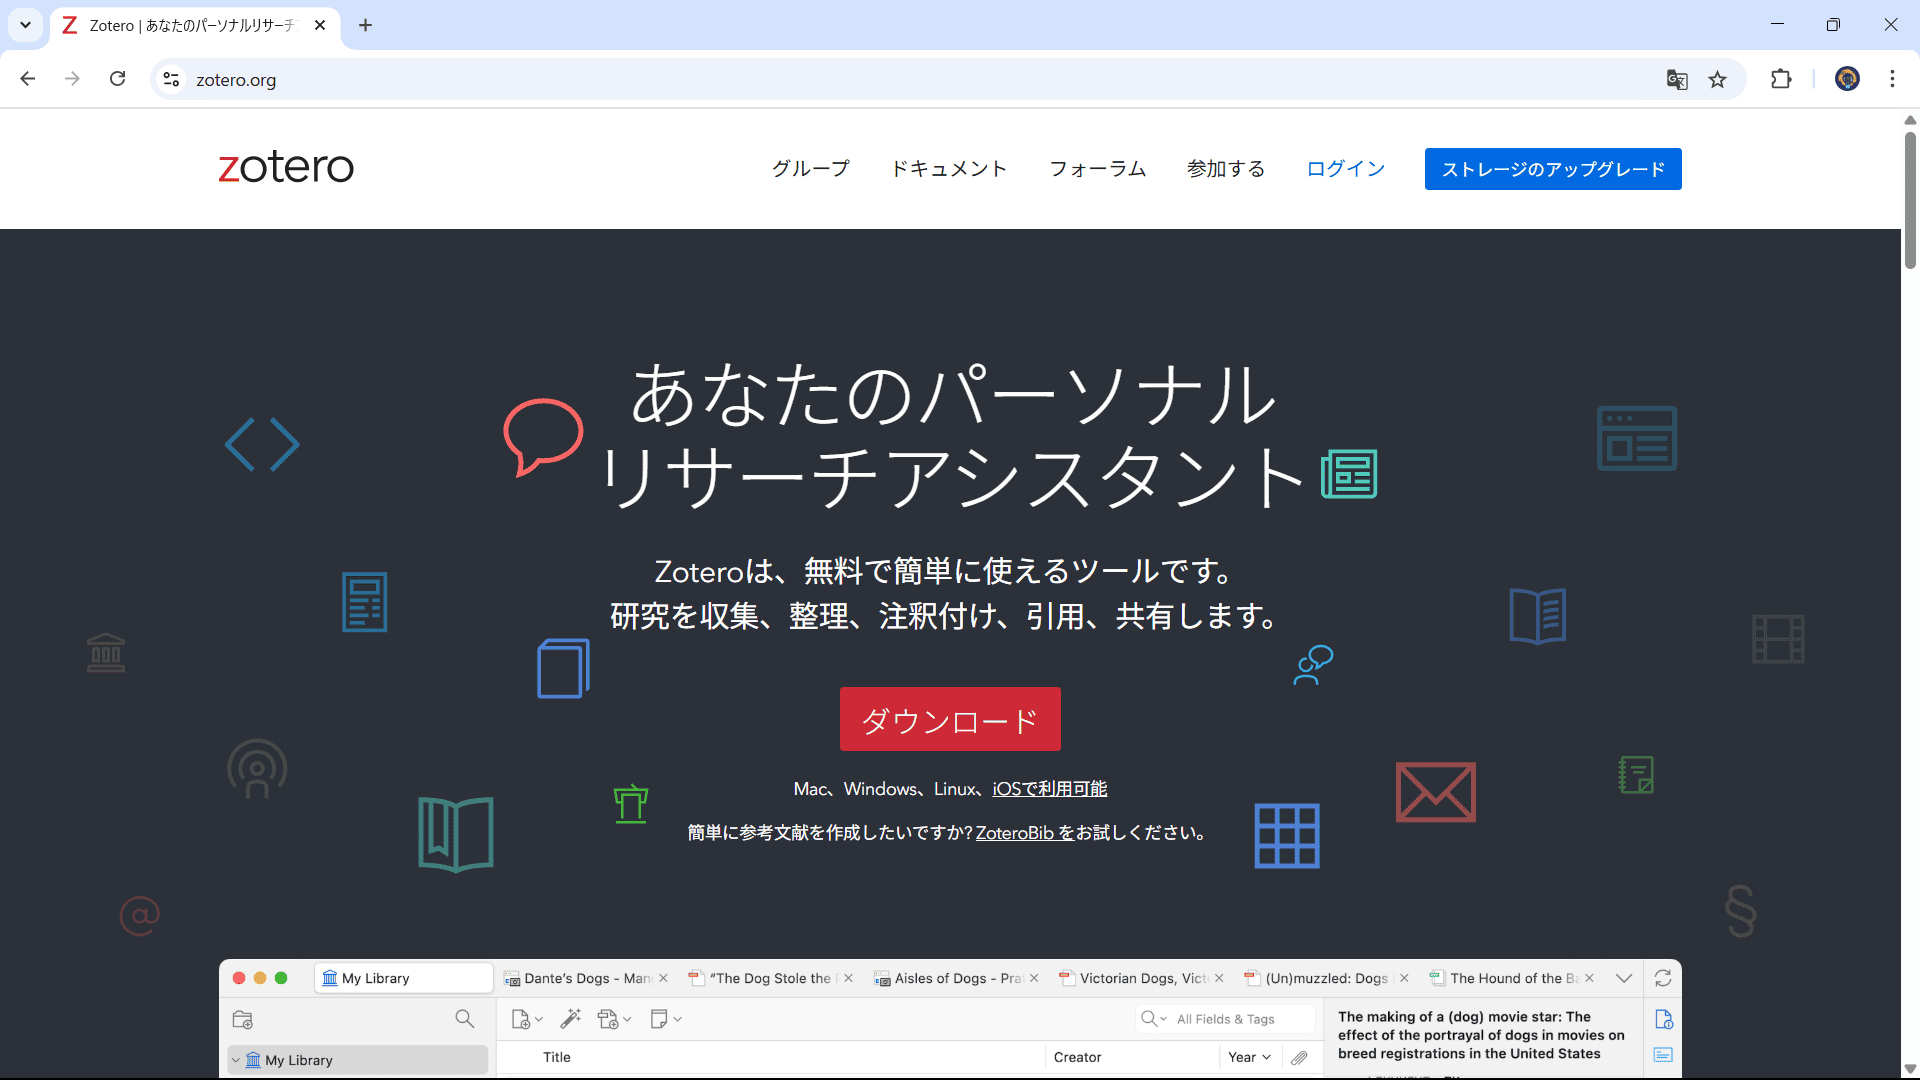
Task: Open New Item dropdown in preview toolbar
Action: 527,1019
